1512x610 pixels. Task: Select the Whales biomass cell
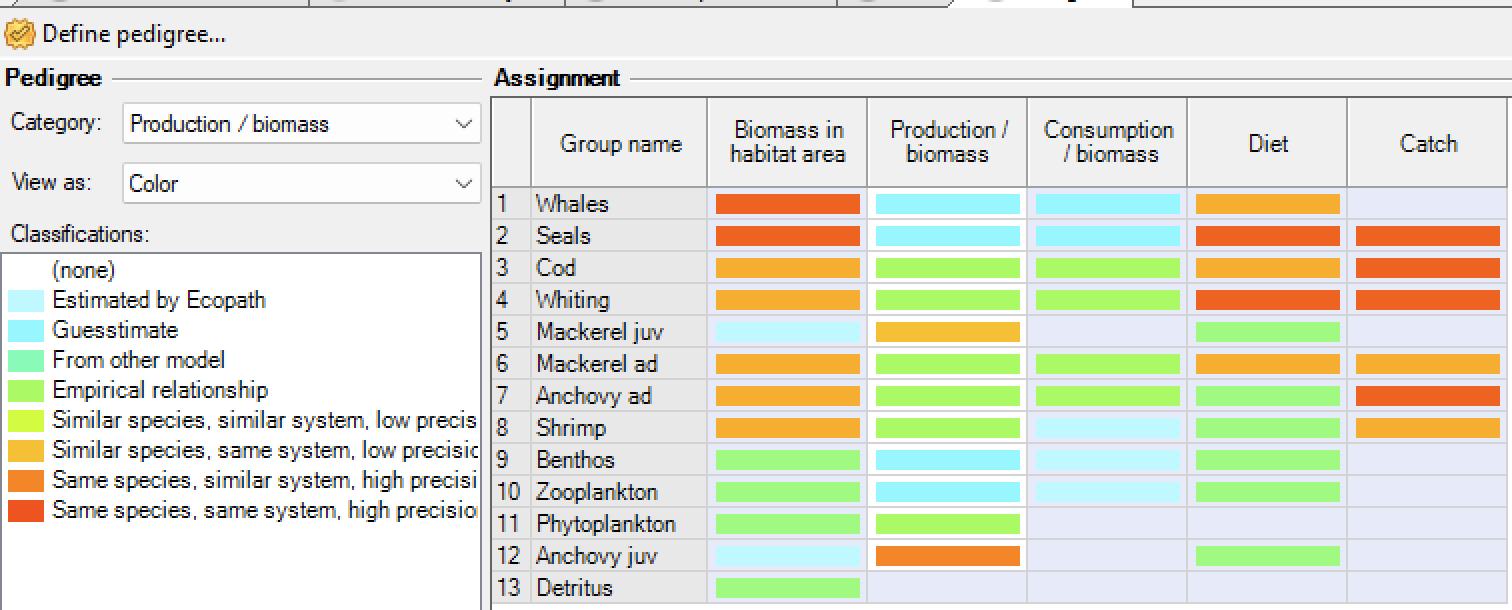787,204
